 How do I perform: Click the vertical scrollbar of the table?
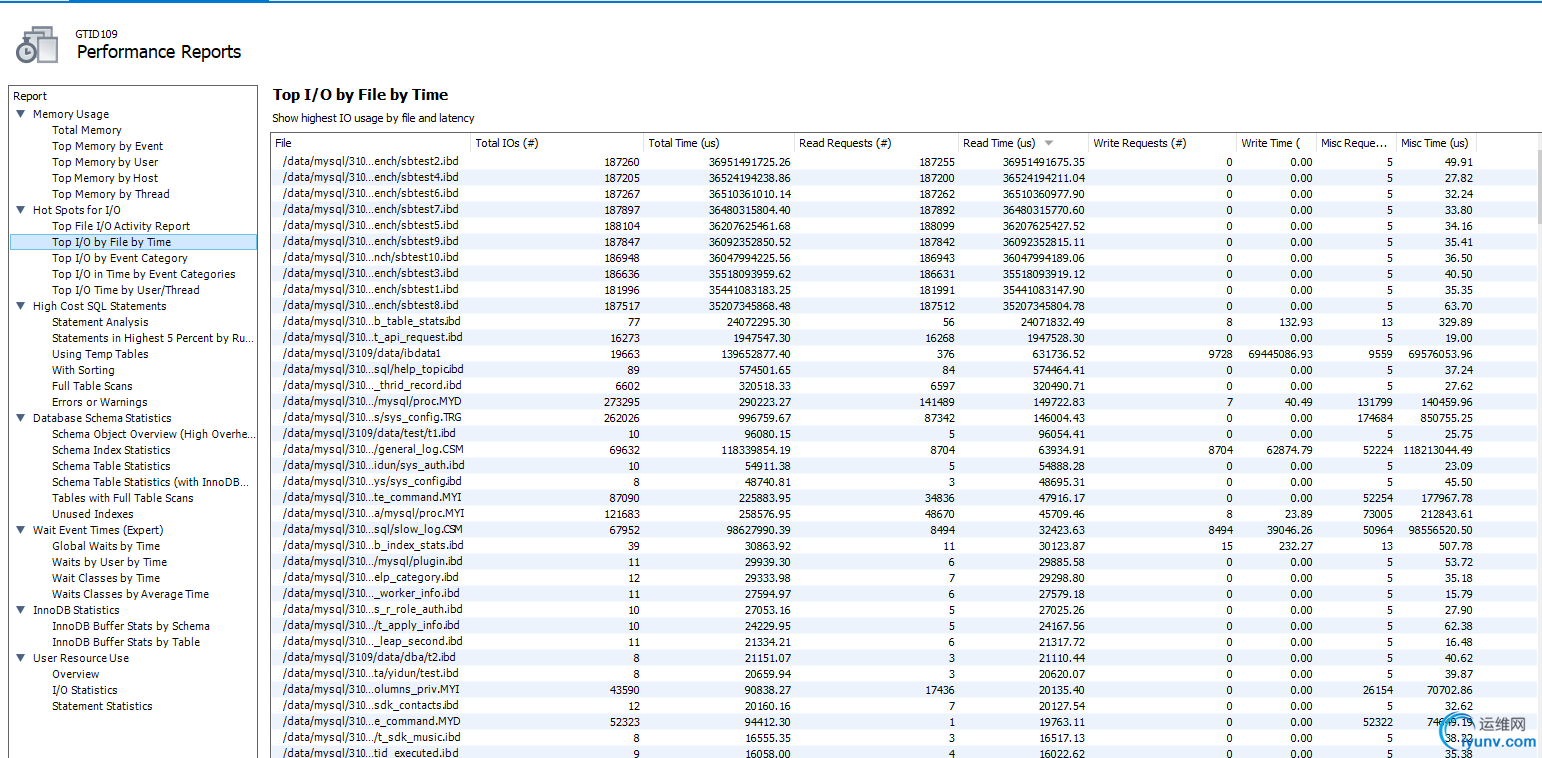1538,186
